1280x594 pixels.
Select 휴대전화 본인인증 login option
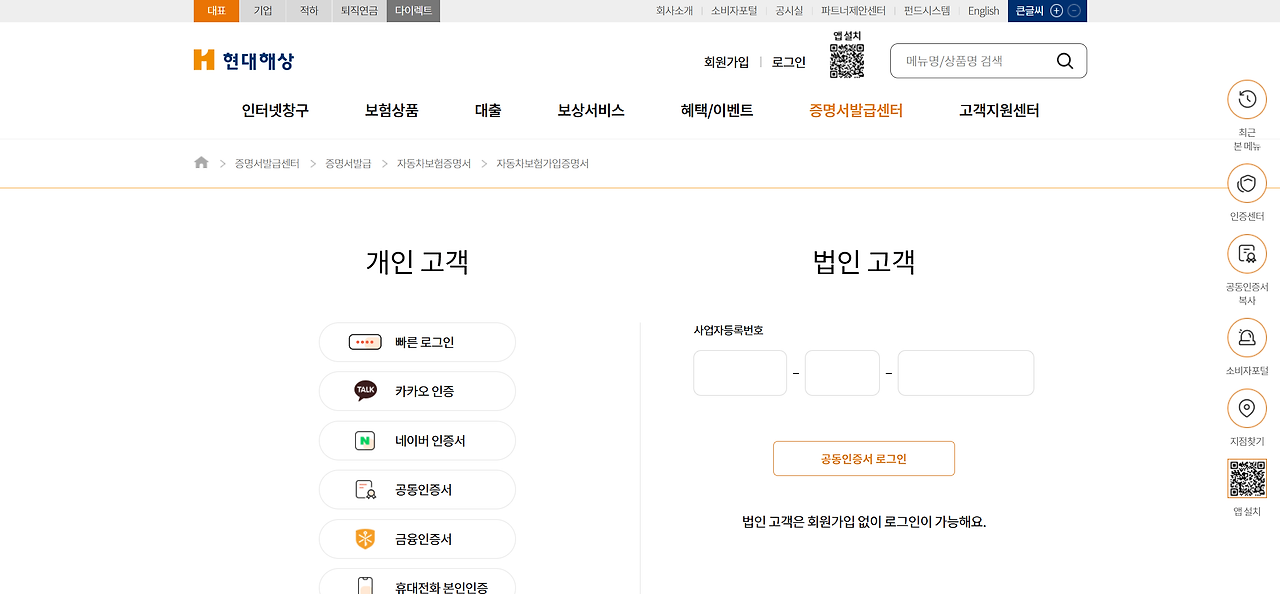point(417,582)
